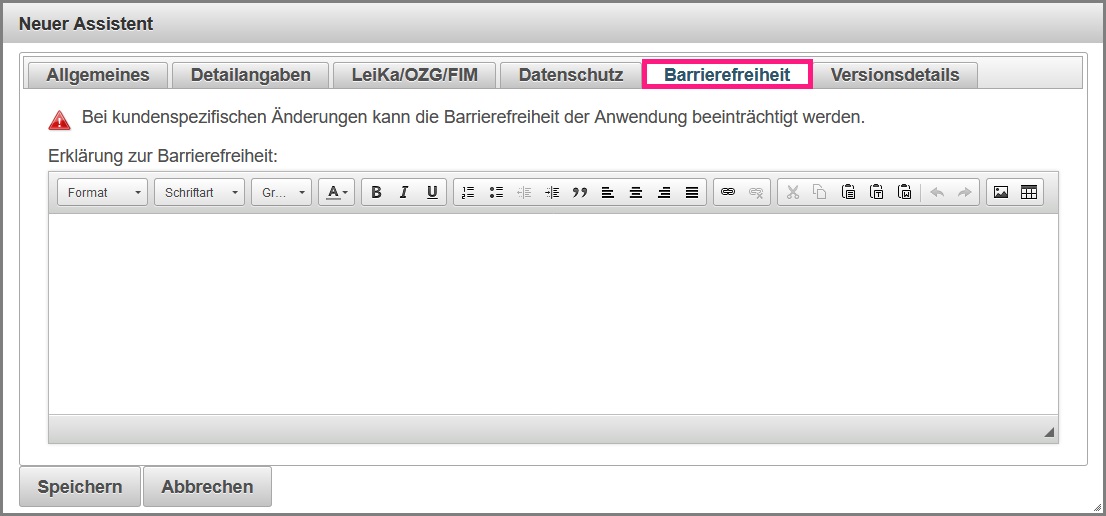The width and height of the screenshot is (1106, 516).
Task: Open the LeiKa/OZG/FIM tab
Action: (x=414, y=75)
